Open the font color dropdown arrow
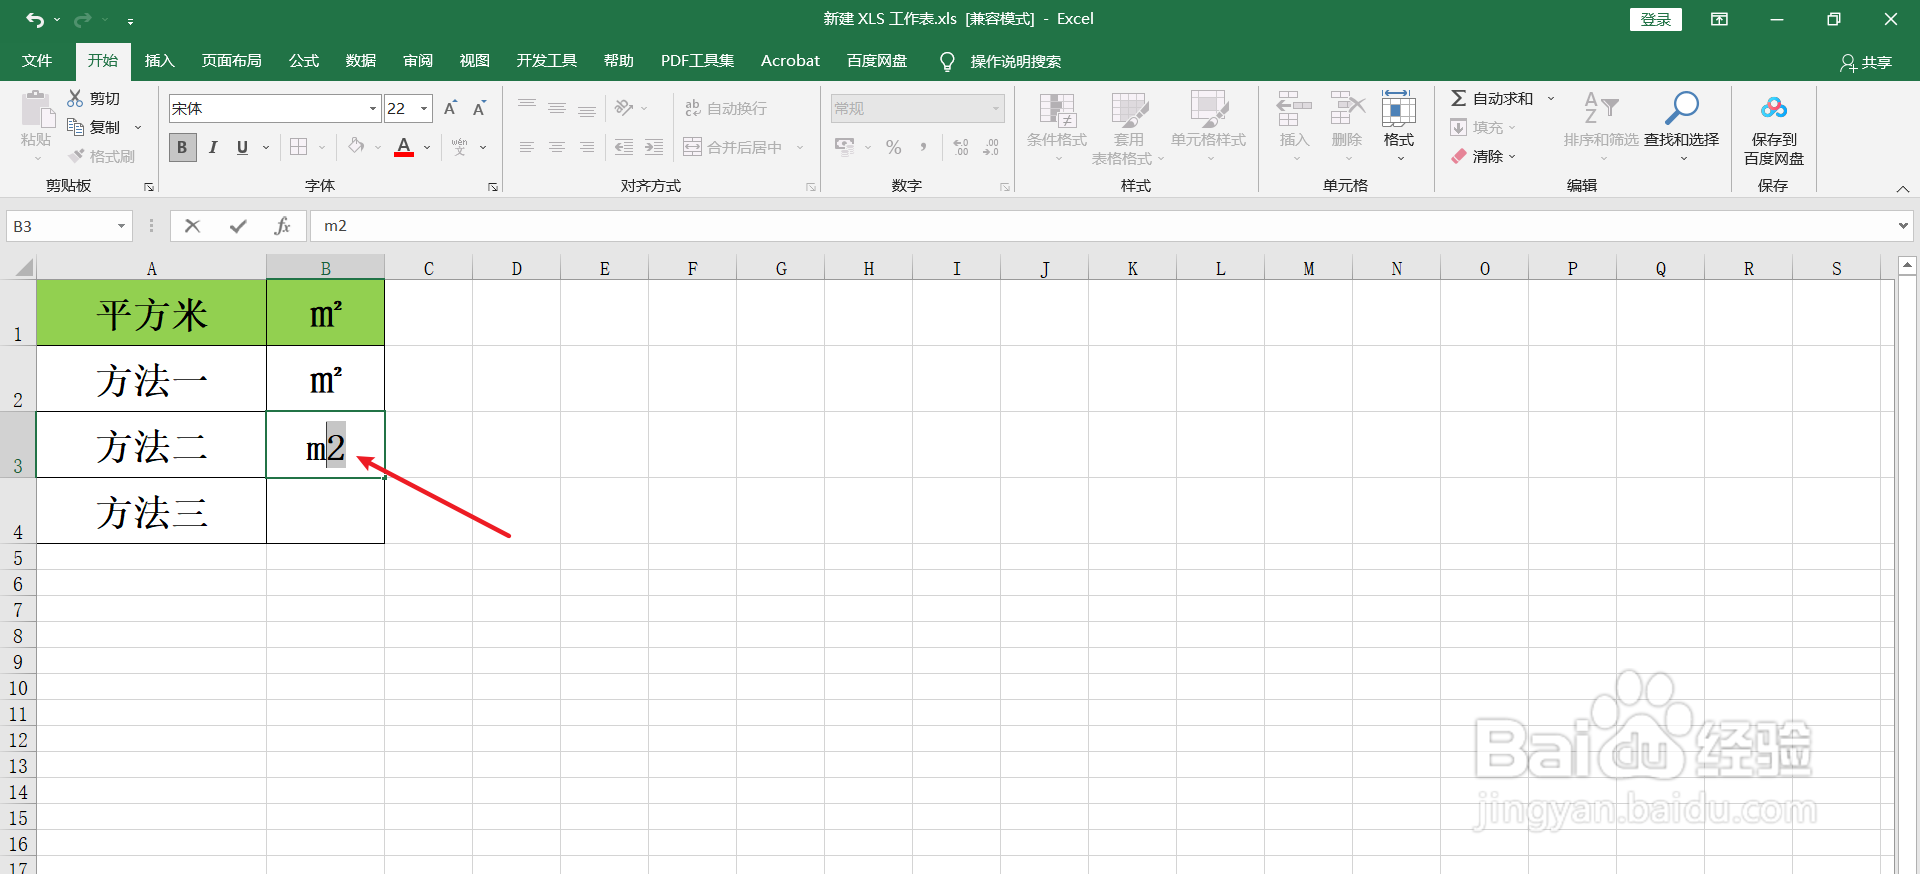Screen dimensions: 1920x874 pos(427,147)
